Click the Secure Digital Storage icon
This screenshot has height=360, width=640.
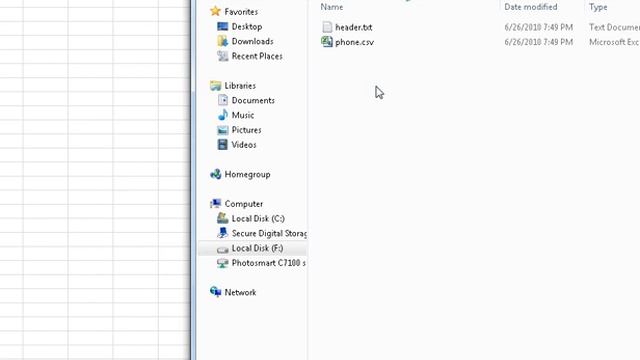coord(222,233)
